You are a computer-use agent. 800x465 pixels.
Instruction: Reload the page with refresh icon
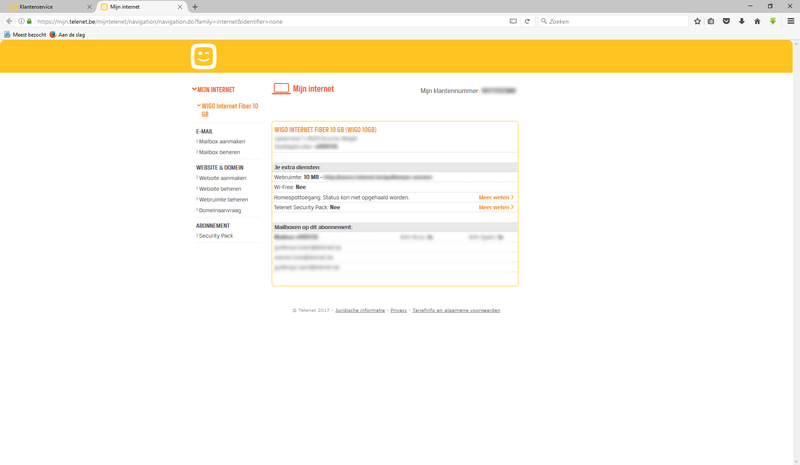coord(527,21)
